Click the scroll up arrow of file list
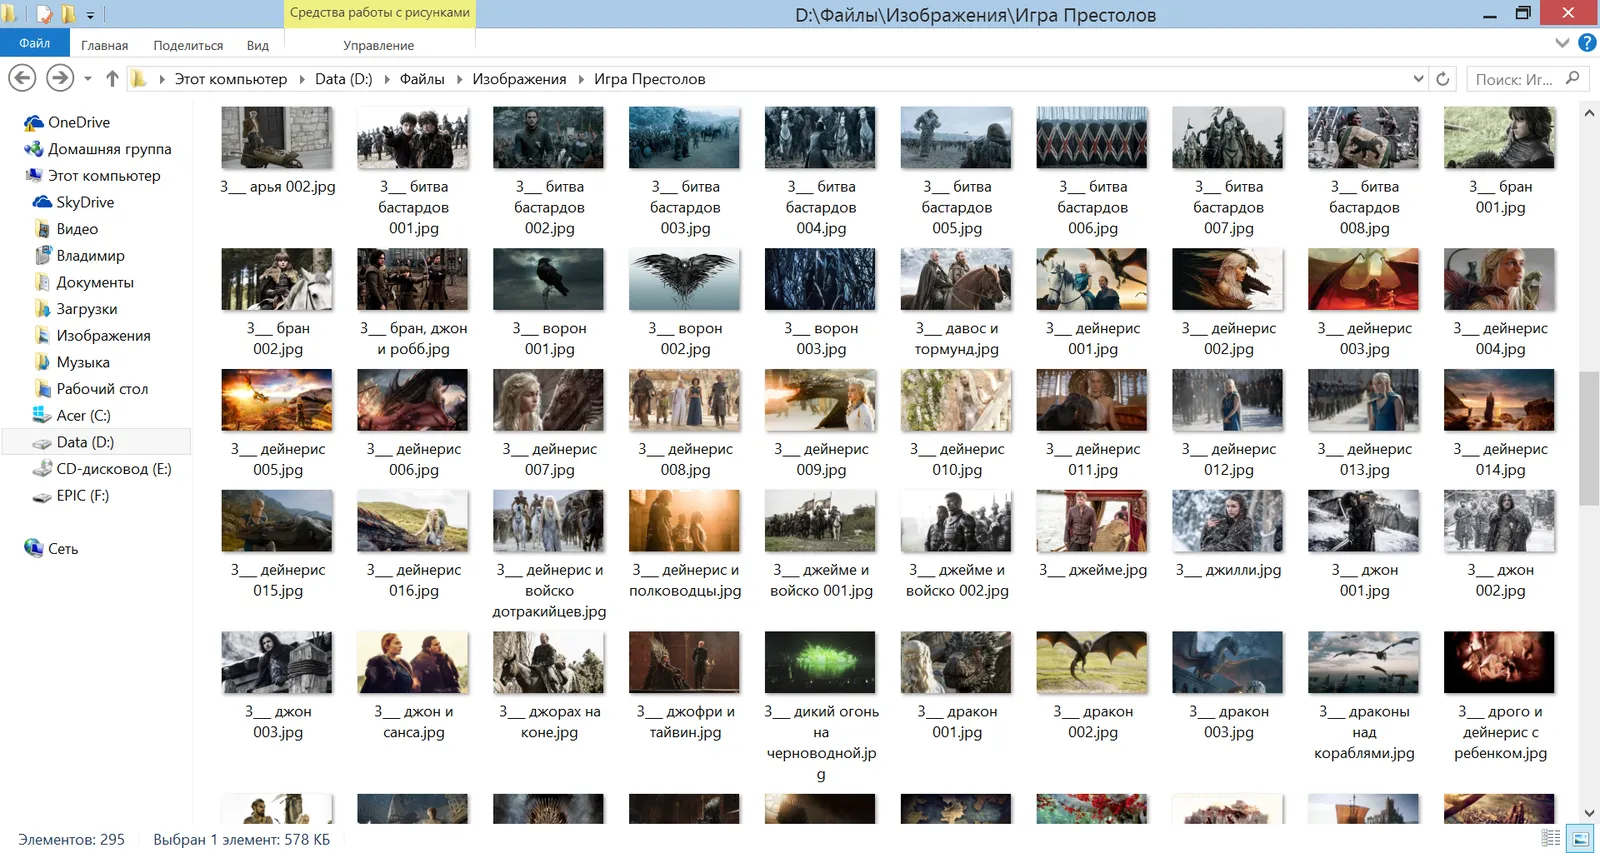Viewport: 1600px width, 853px height. click(1589, 113)
